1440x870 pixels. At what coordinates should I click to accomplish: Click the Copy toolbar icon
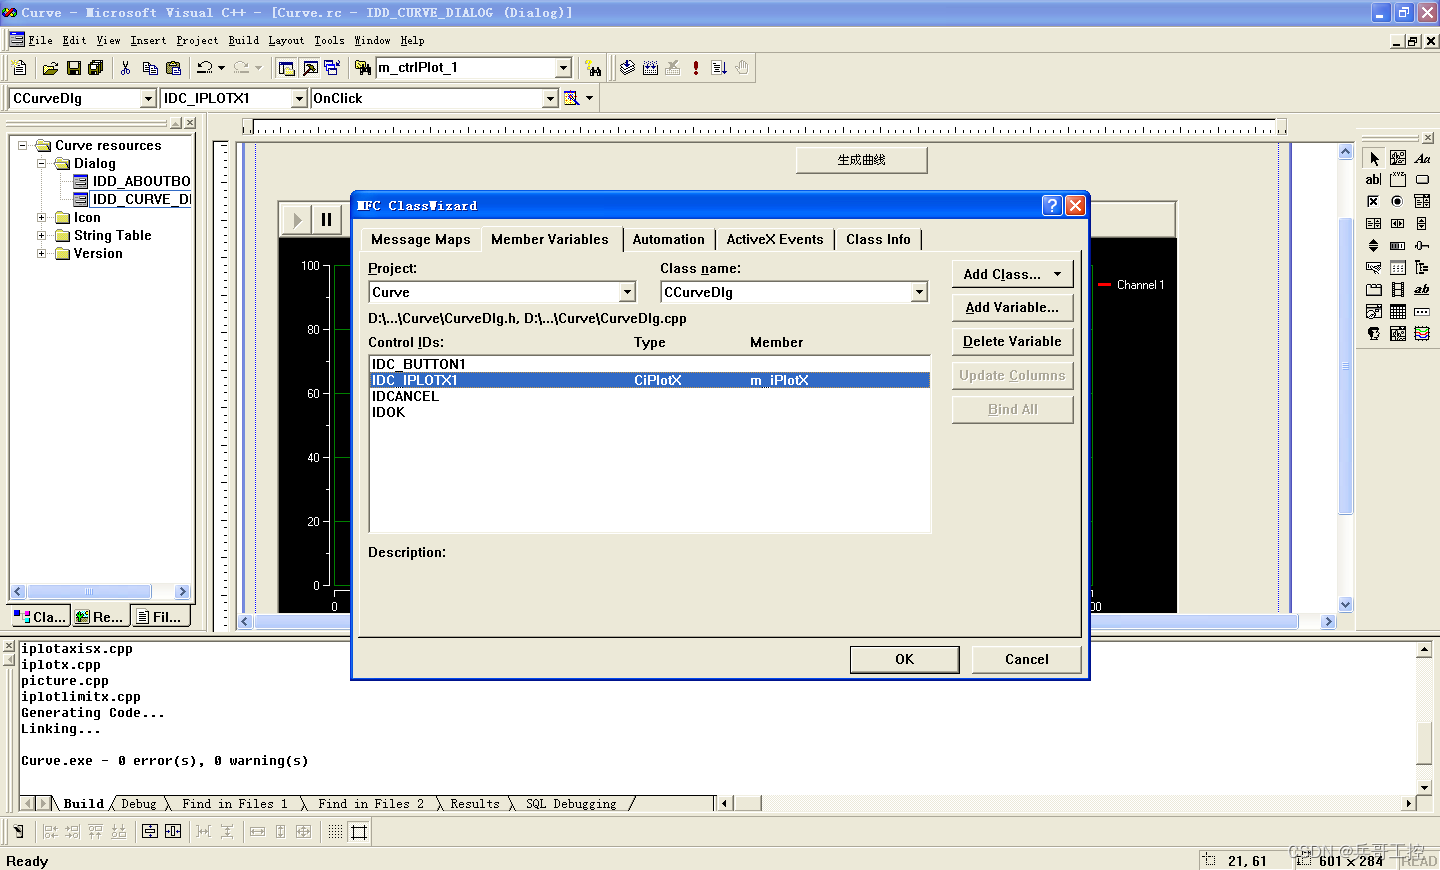[x=150, y=68]
